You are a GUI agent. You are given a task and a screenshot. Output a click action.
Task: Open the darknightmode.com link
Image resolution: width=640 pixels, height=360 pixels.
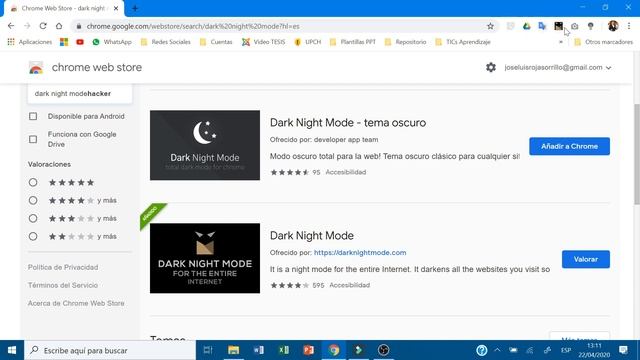click(360, 253)
